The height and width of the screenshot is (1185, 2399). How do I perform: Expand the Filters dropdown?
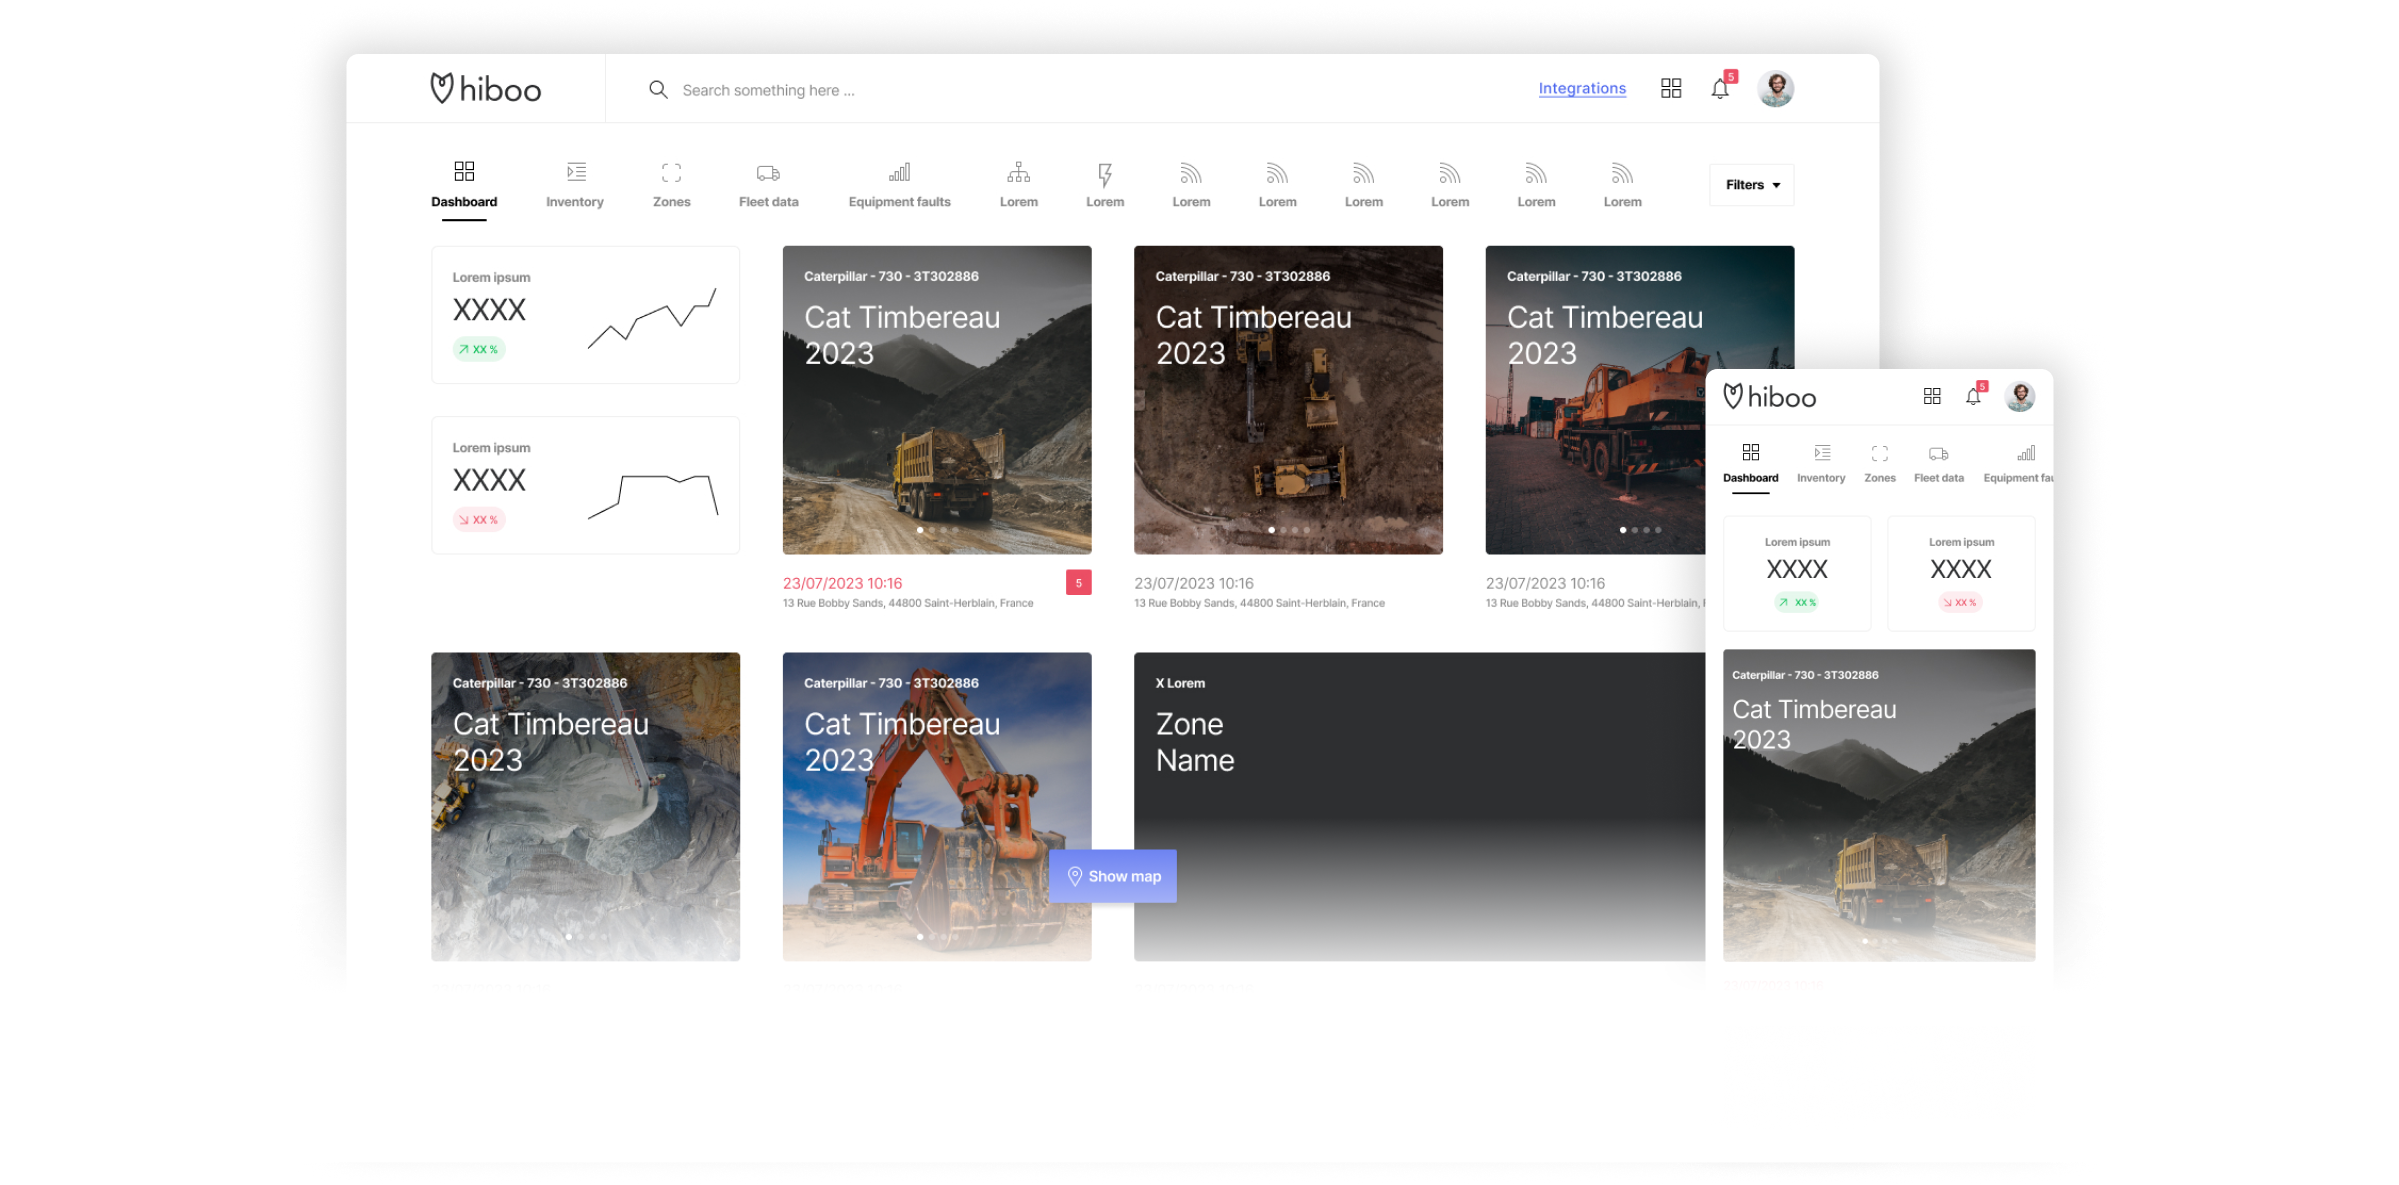1752,185
